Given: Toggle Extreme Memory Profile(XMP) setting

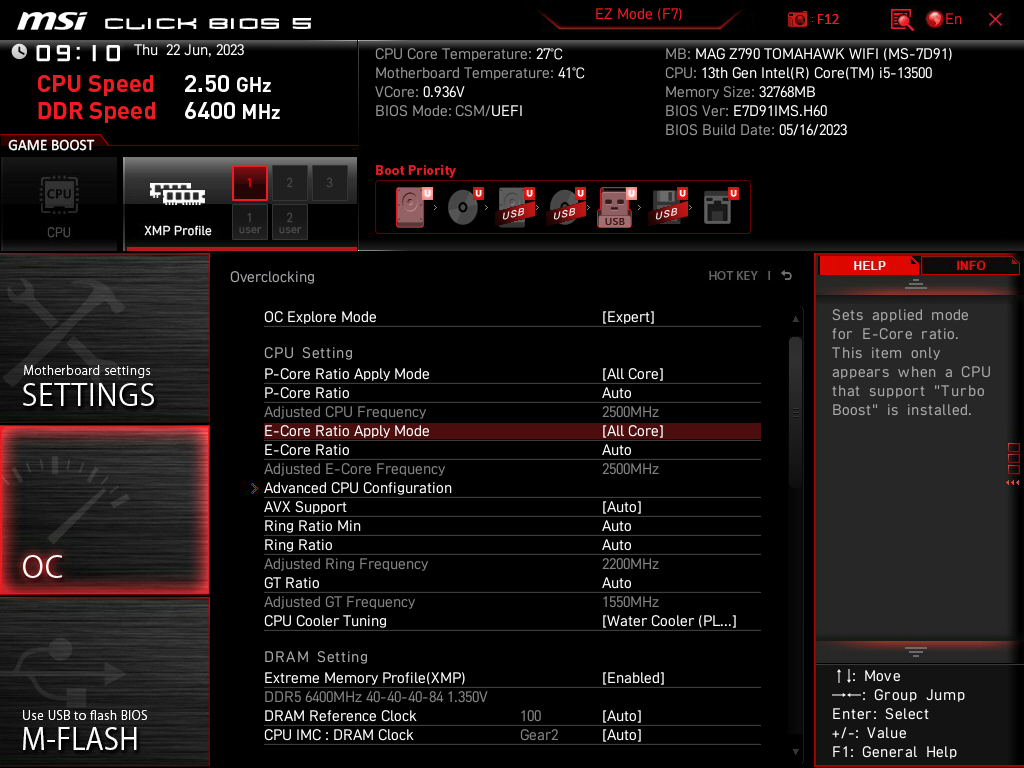Looking at the screenshot, I should [x=512, y=678].
